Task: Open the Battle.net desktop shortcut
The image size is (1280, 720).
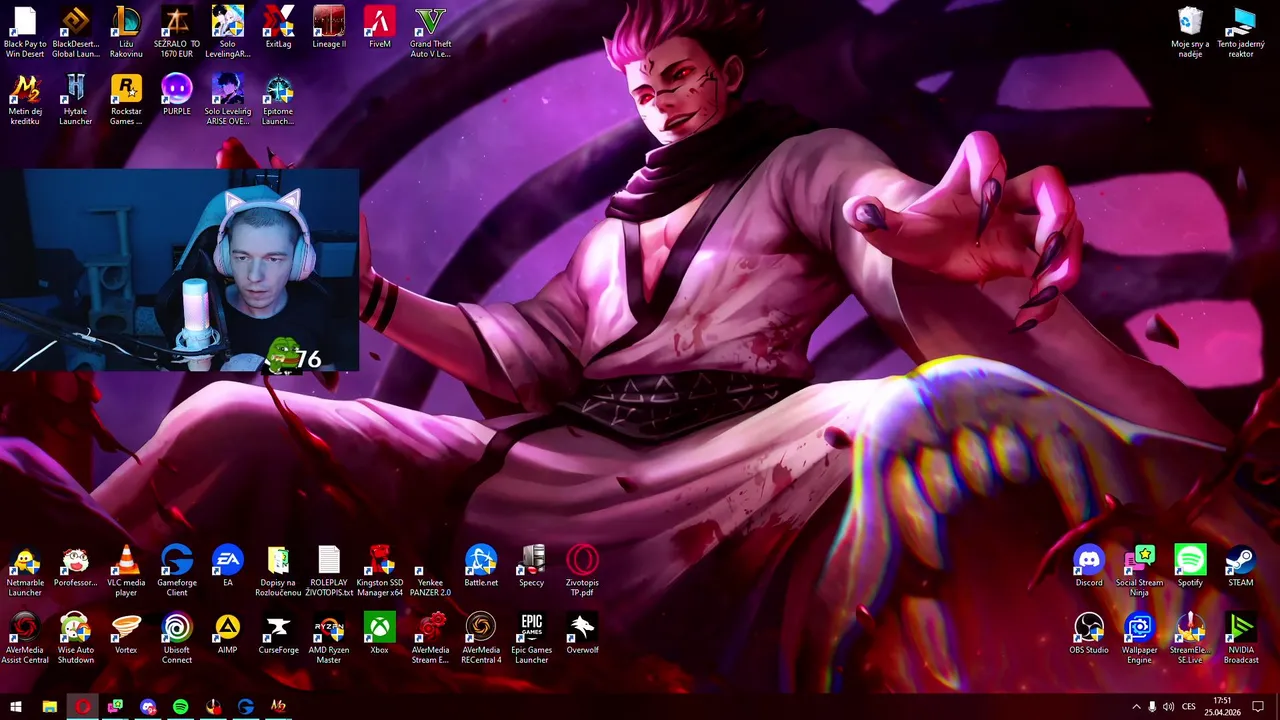Action: point(481,566)
